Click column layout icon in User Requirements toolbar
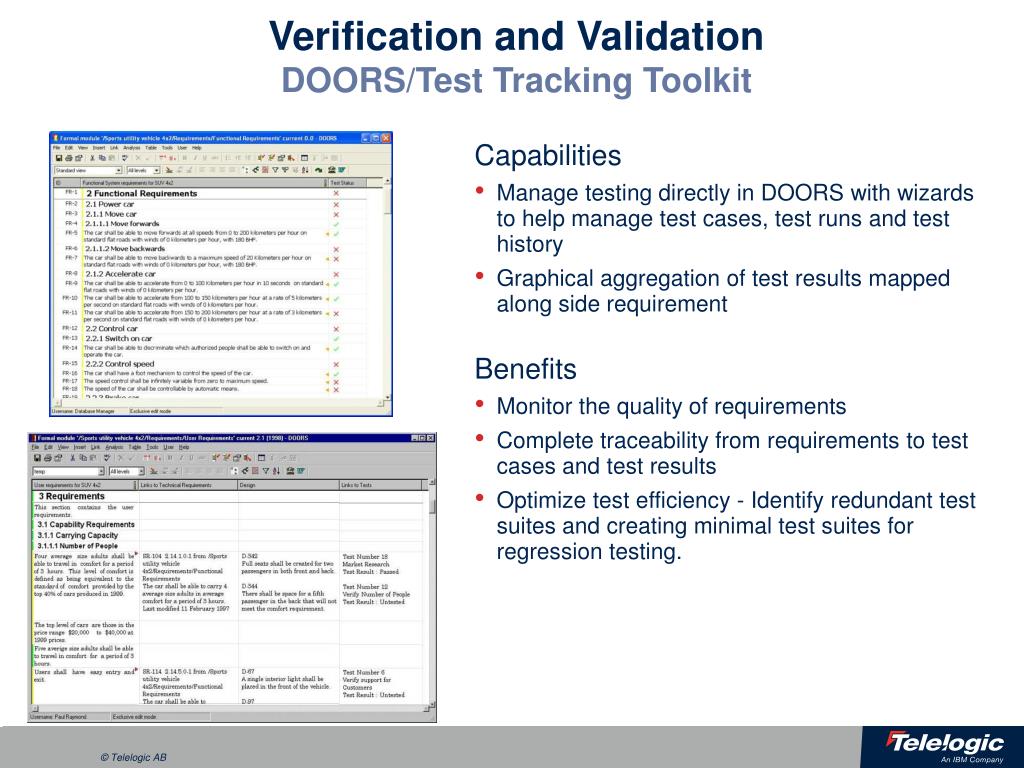The width and height of the screenshot is (1024, 768). click(x=261, y=458)
